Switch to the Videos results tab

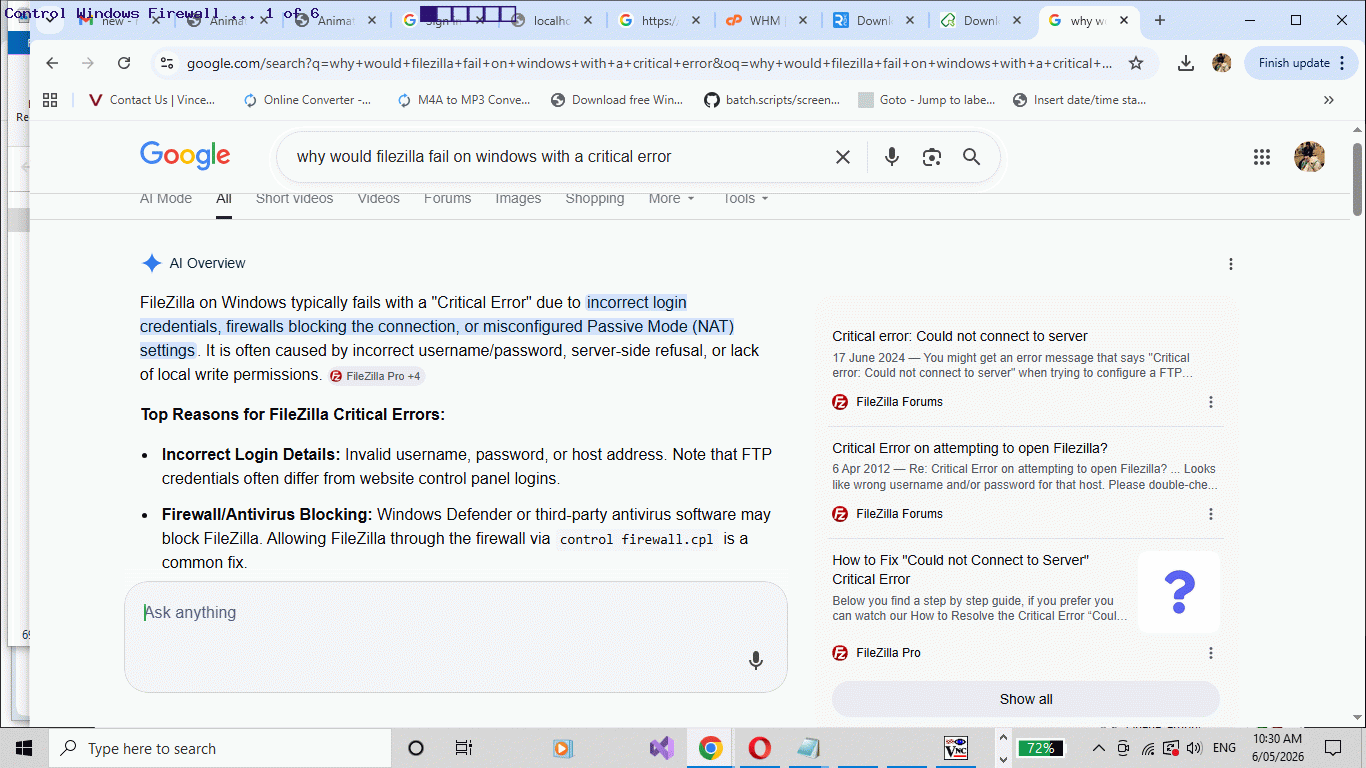(x=379, y=198)
